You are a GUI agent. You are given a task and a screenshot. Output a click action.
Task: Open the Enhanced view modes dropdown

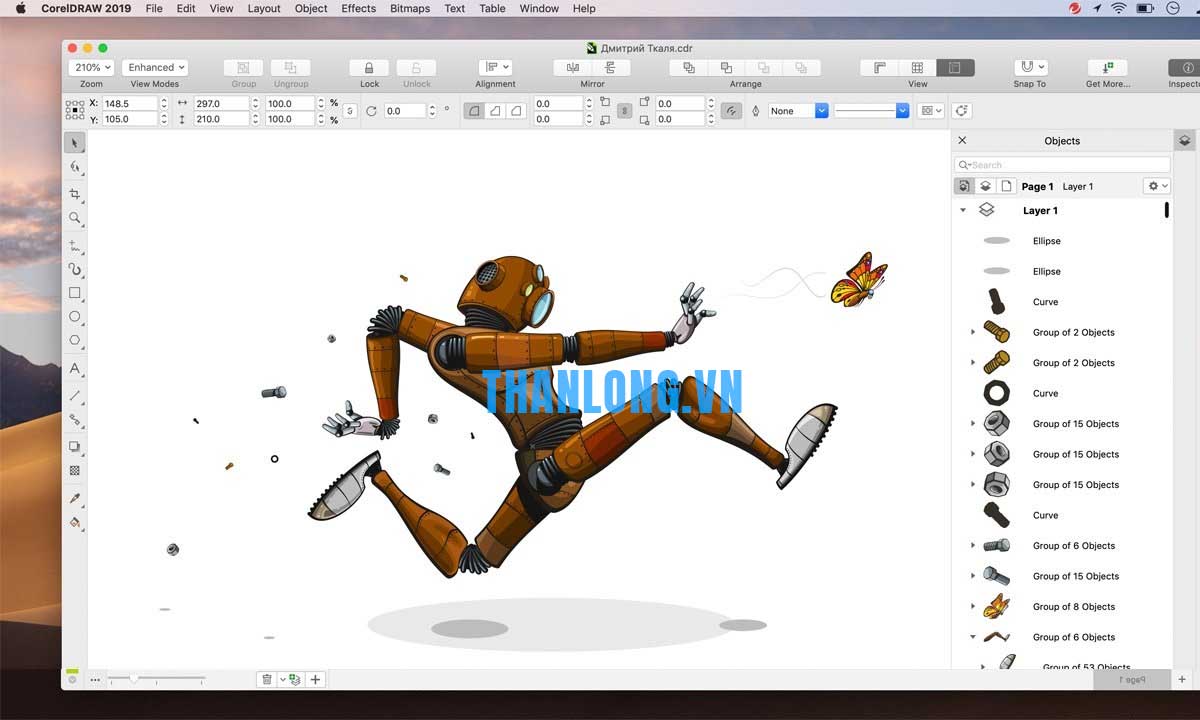(156, 68)
